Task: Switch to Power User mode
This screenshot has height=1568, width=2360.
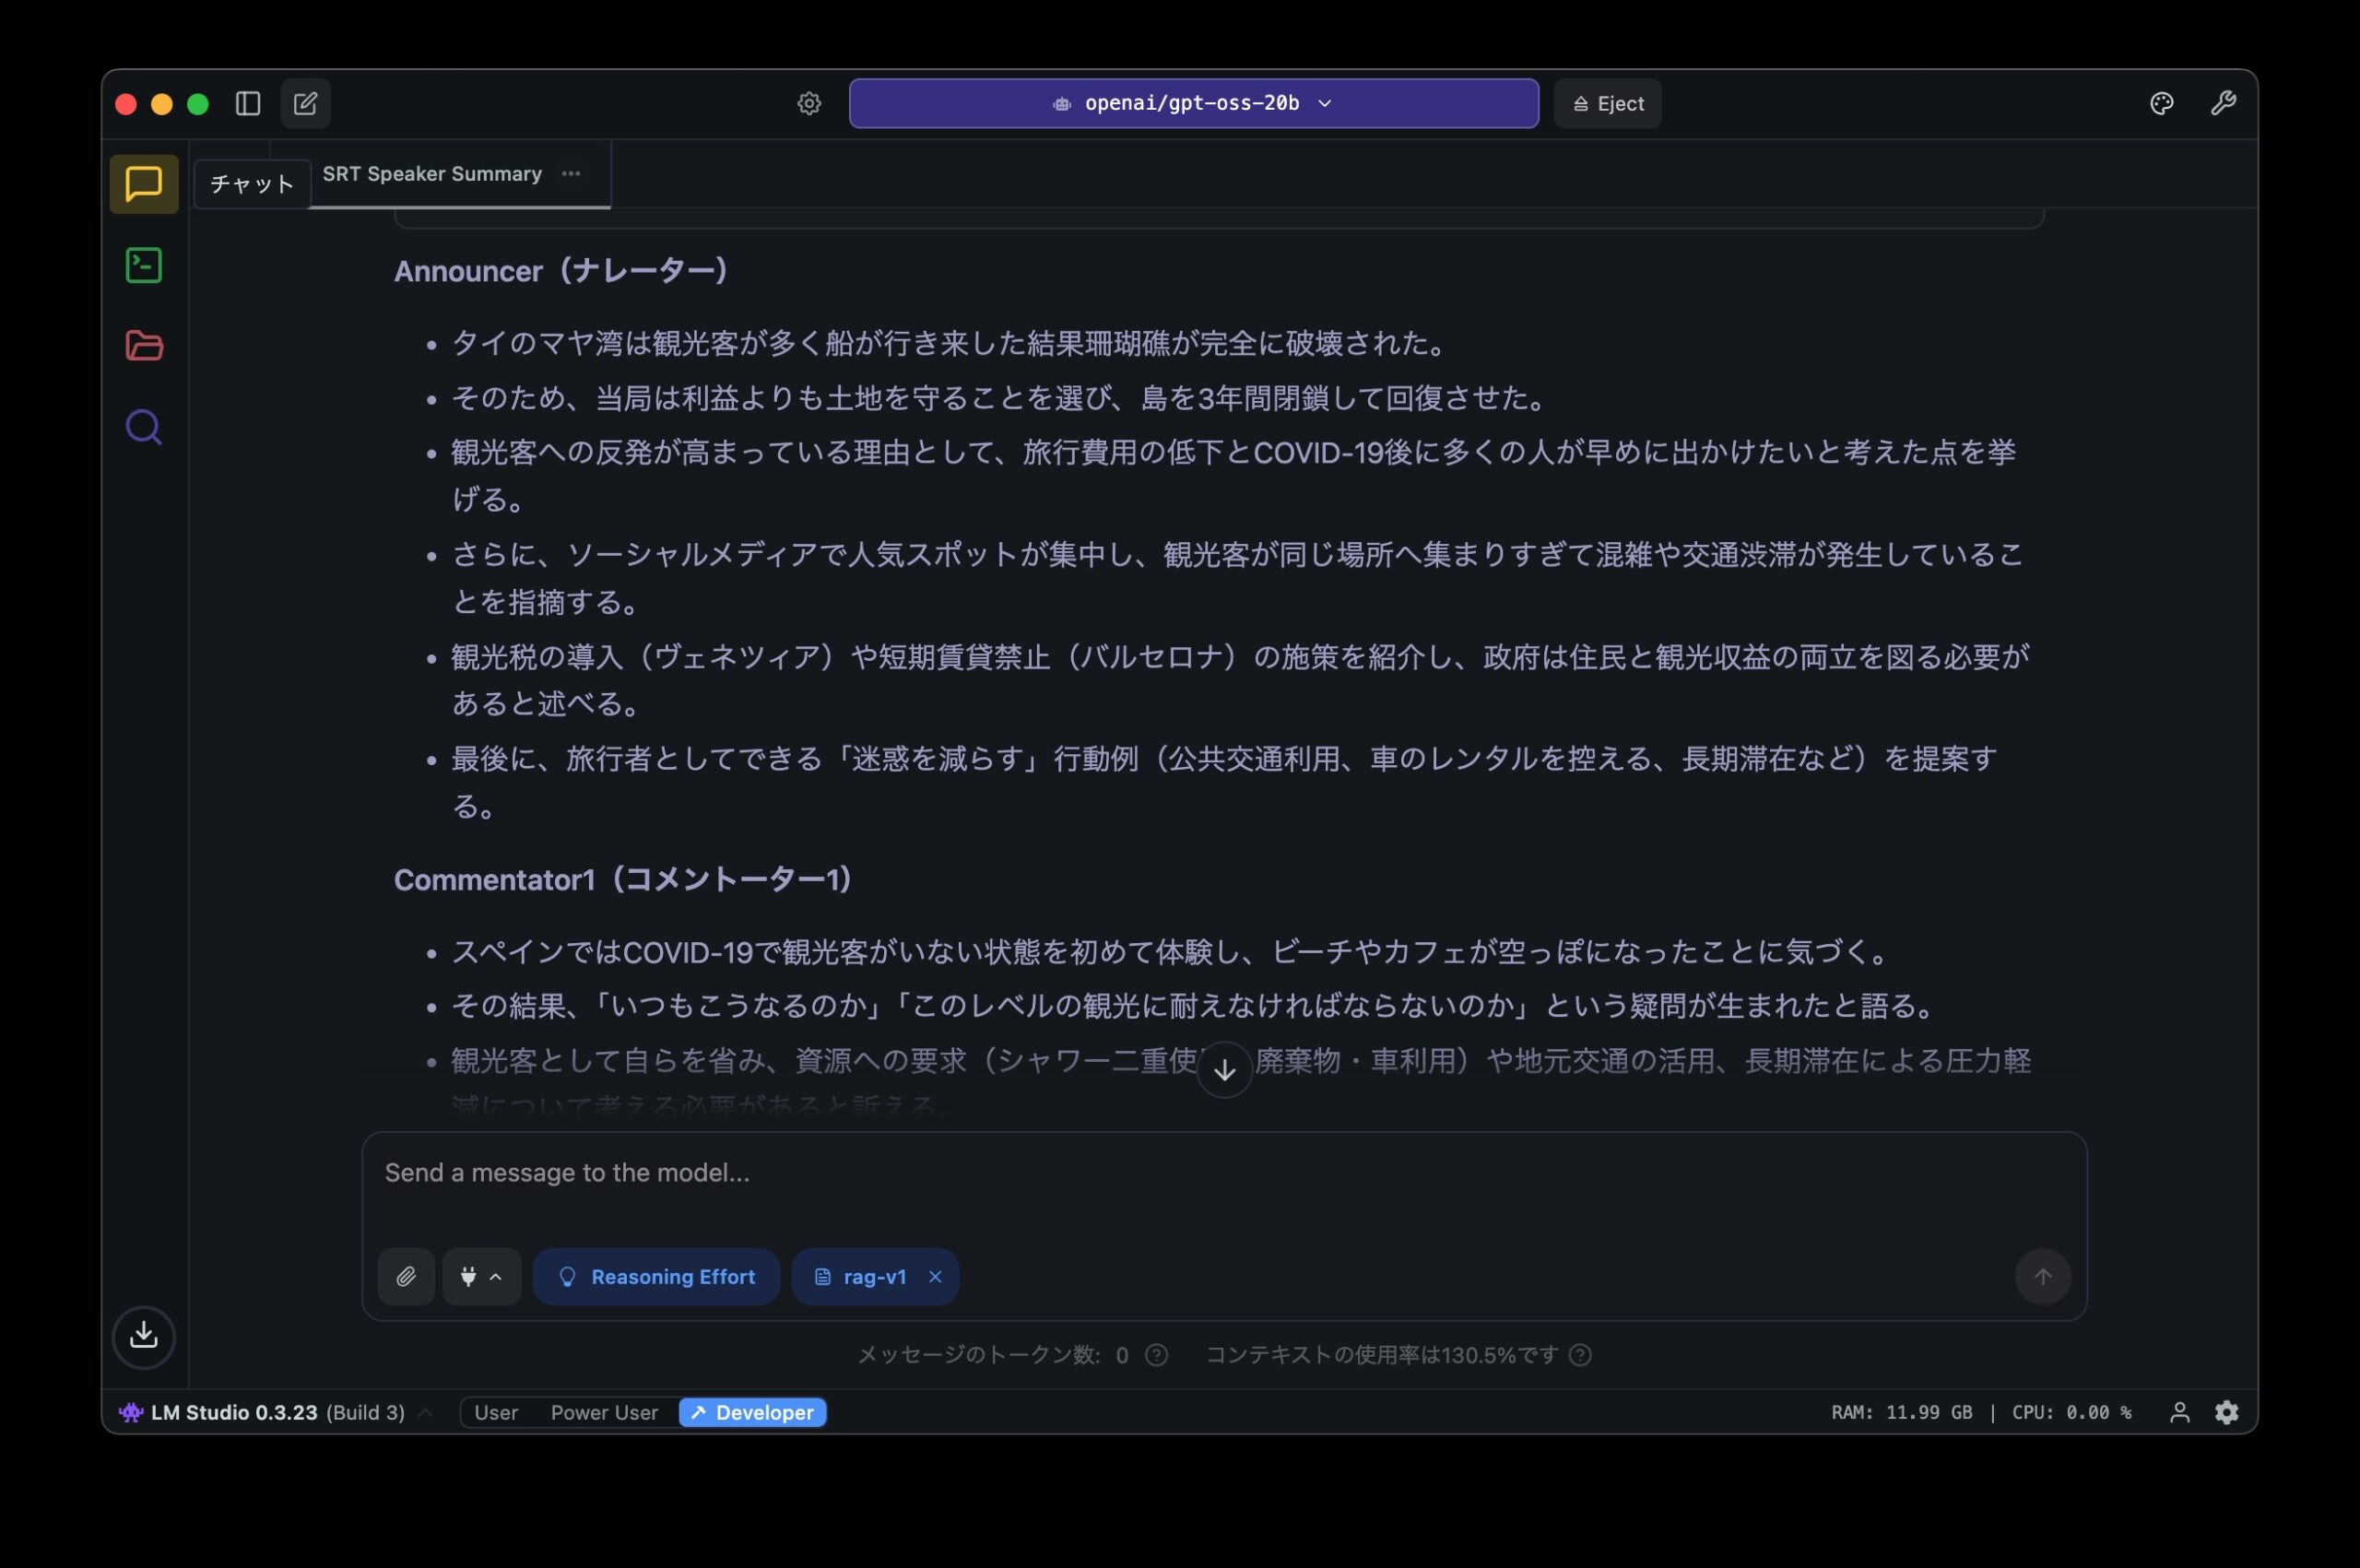Action: pos(604,1412)
